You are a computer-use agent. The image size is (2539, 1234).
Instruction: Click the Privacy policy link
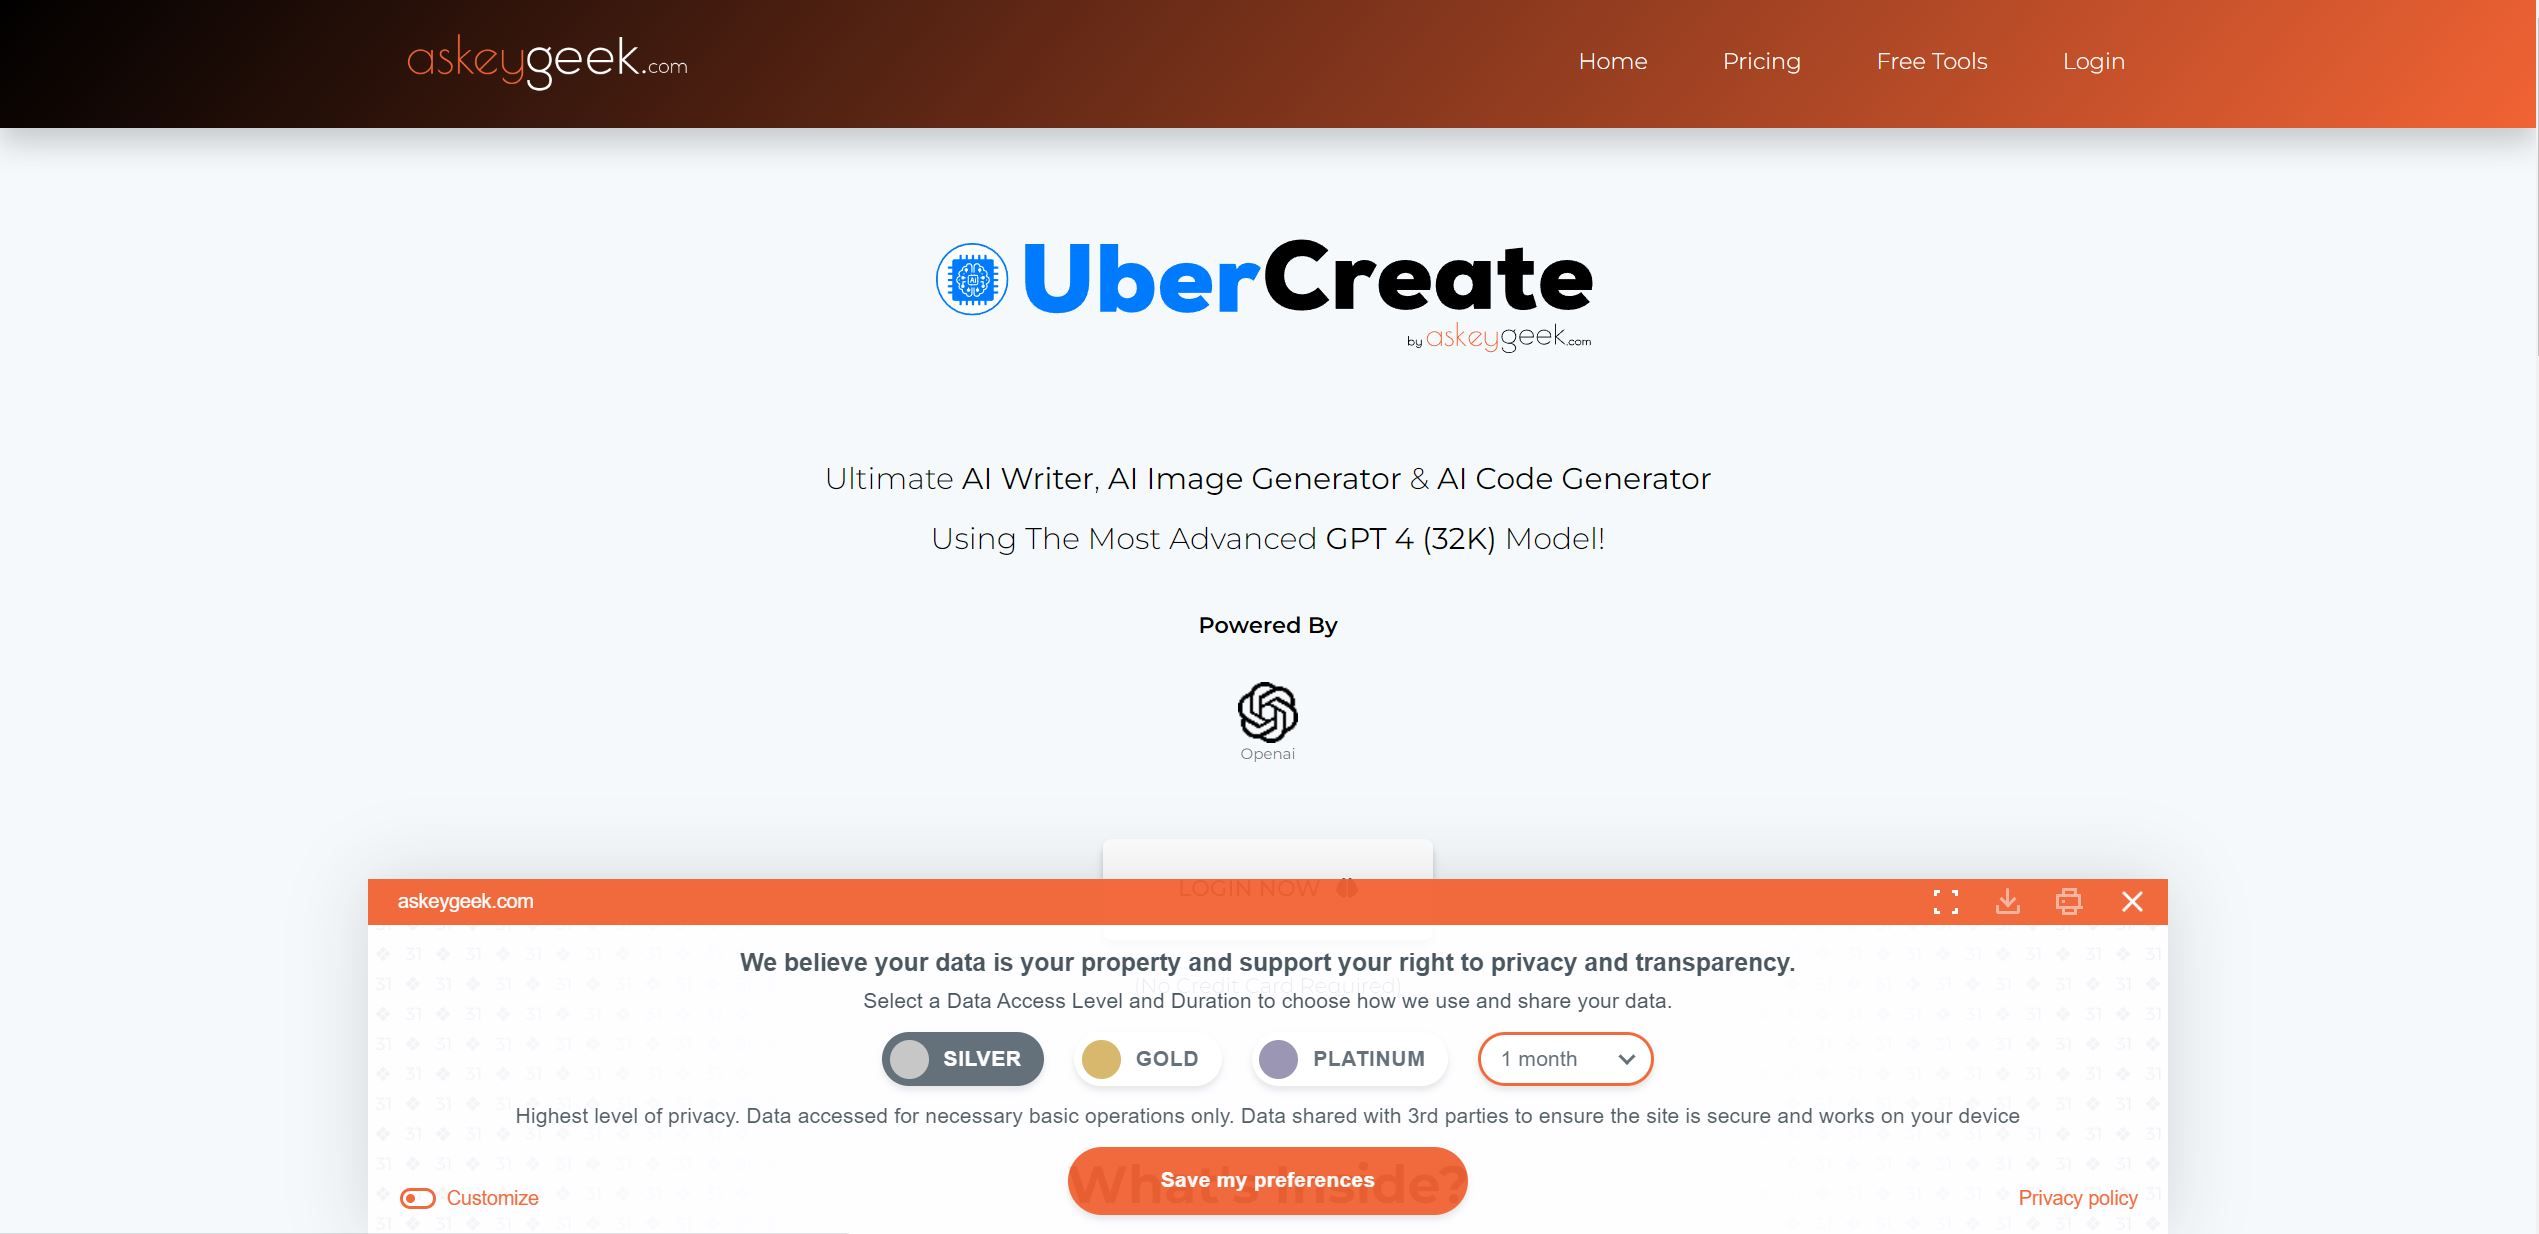(2078, 1197)
